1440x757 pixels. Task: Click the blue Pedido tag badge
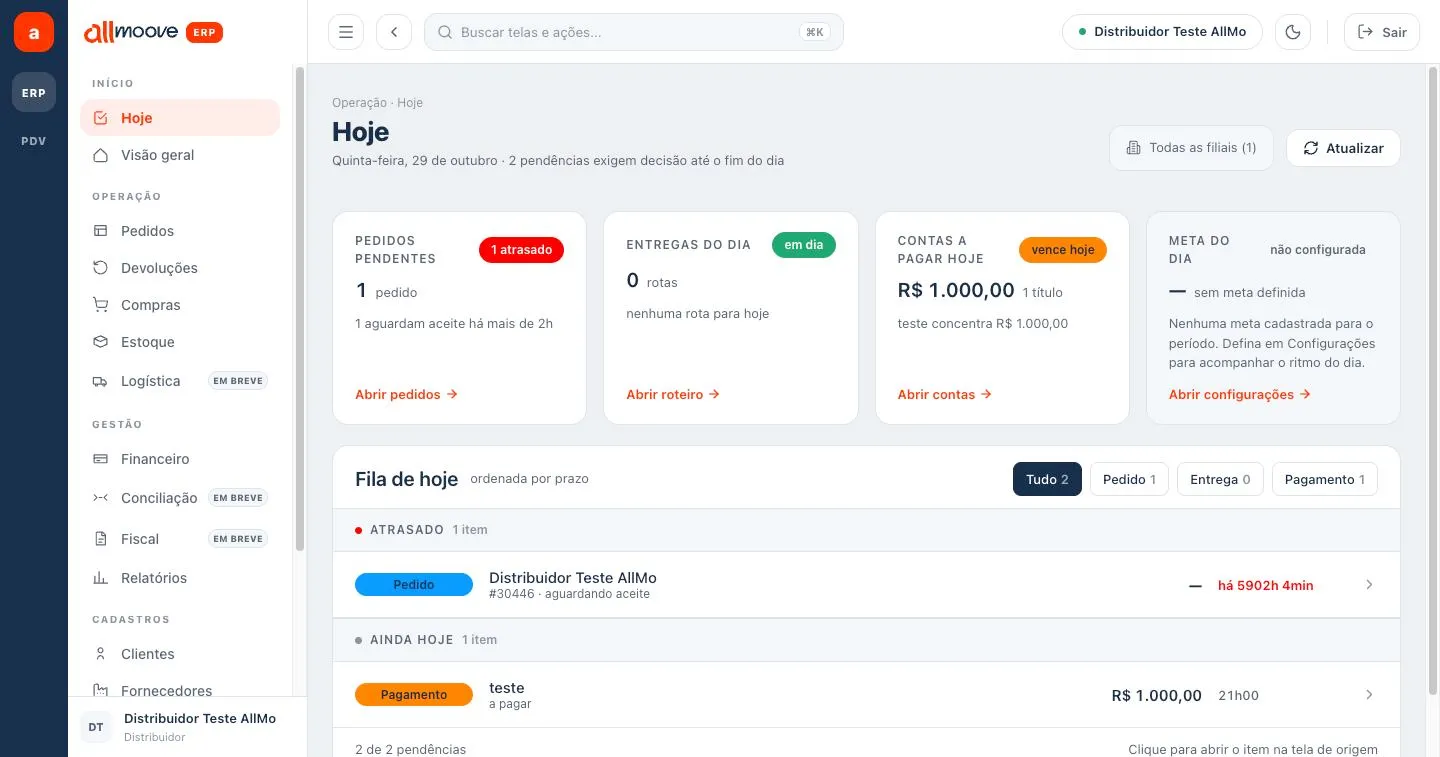coord(414,585)
